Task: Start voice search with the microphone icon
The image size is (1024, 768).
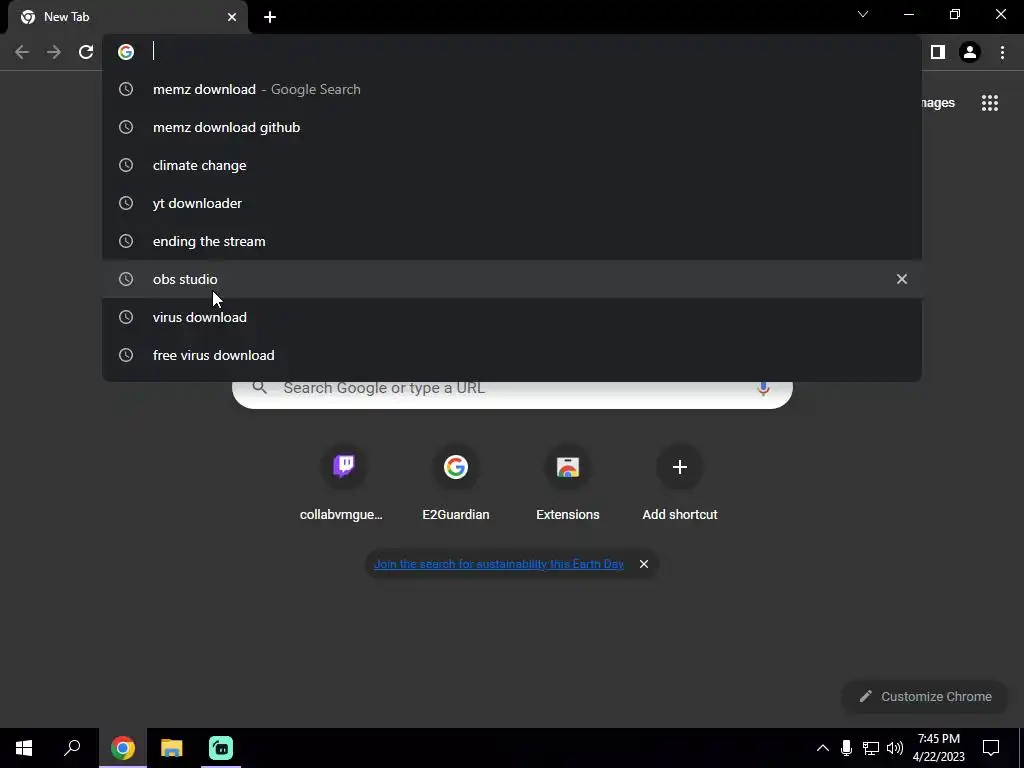Action: (x=763, y=388)
